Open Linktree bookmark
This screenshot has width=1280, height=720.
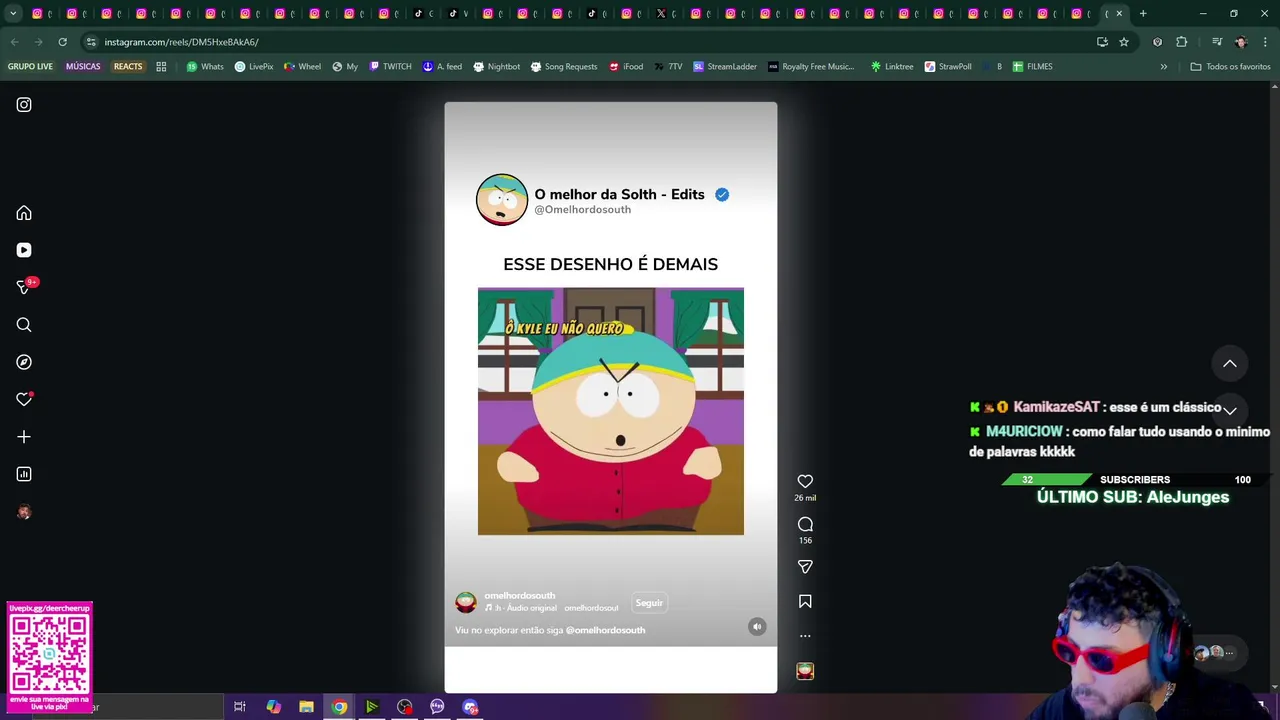[x=892, y=67]
